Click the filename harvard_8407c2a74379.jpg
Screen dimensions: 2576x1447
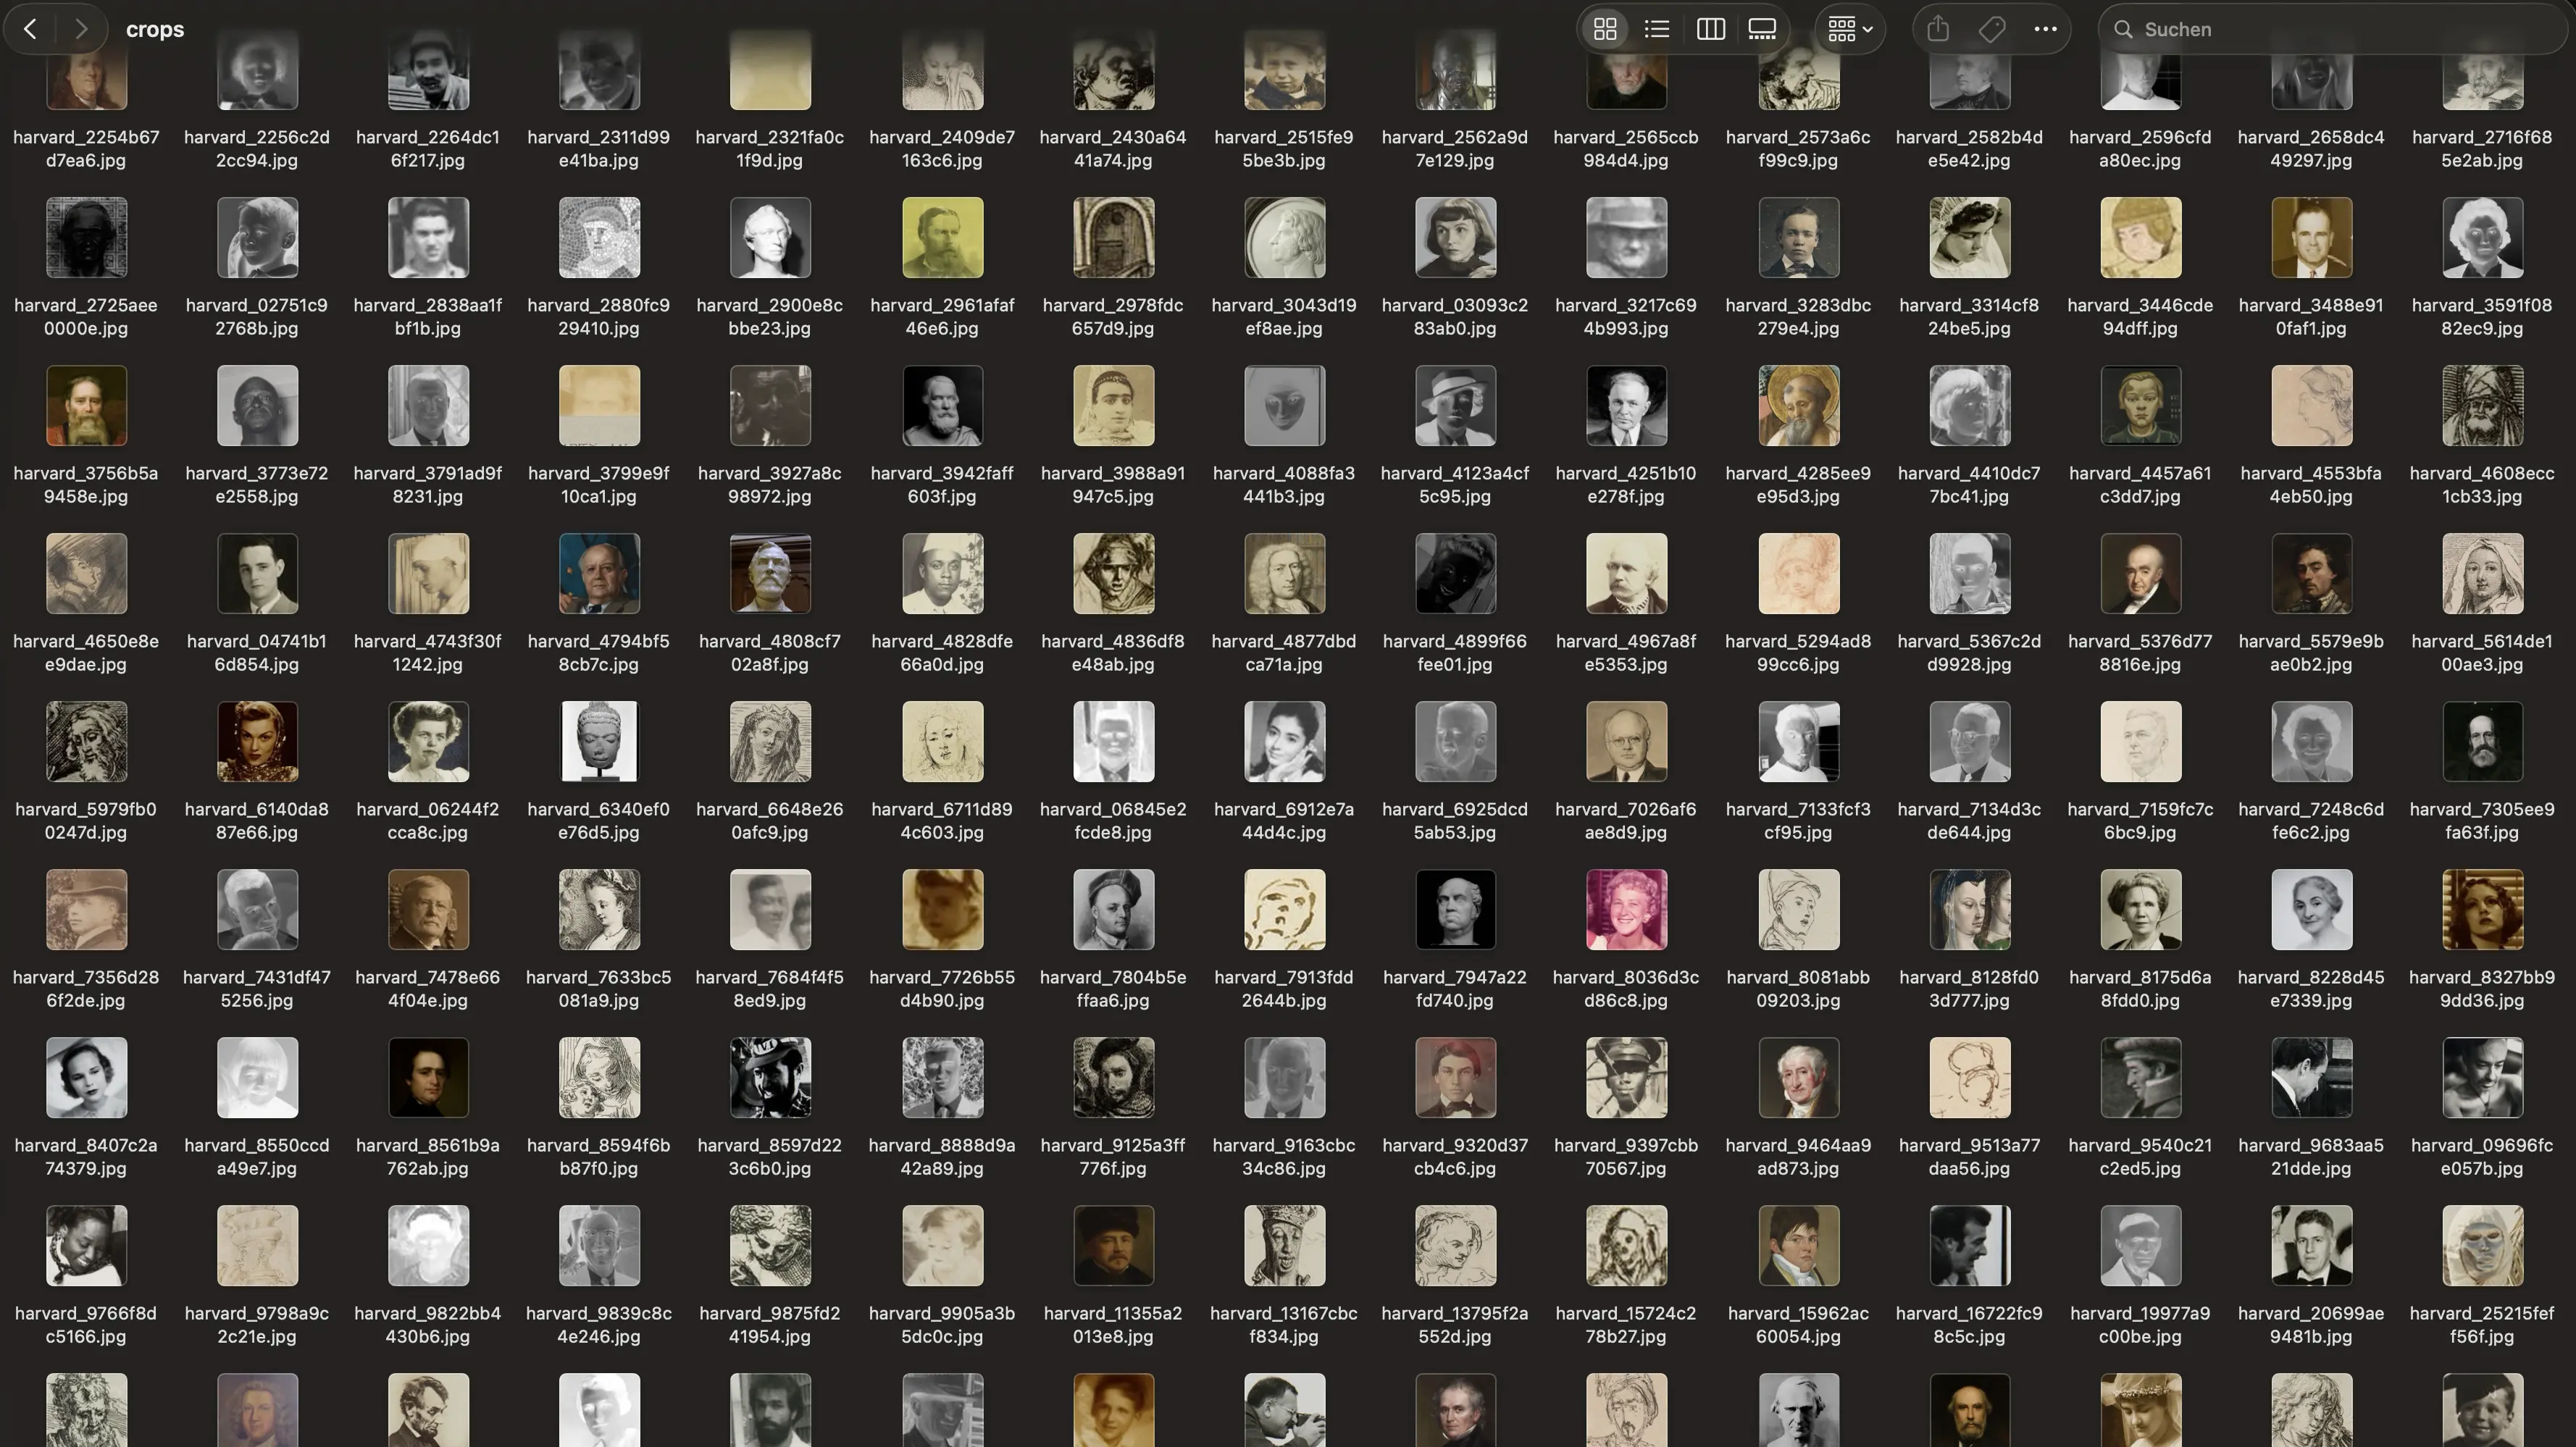pyautogui.click(x=86, y=1156)
